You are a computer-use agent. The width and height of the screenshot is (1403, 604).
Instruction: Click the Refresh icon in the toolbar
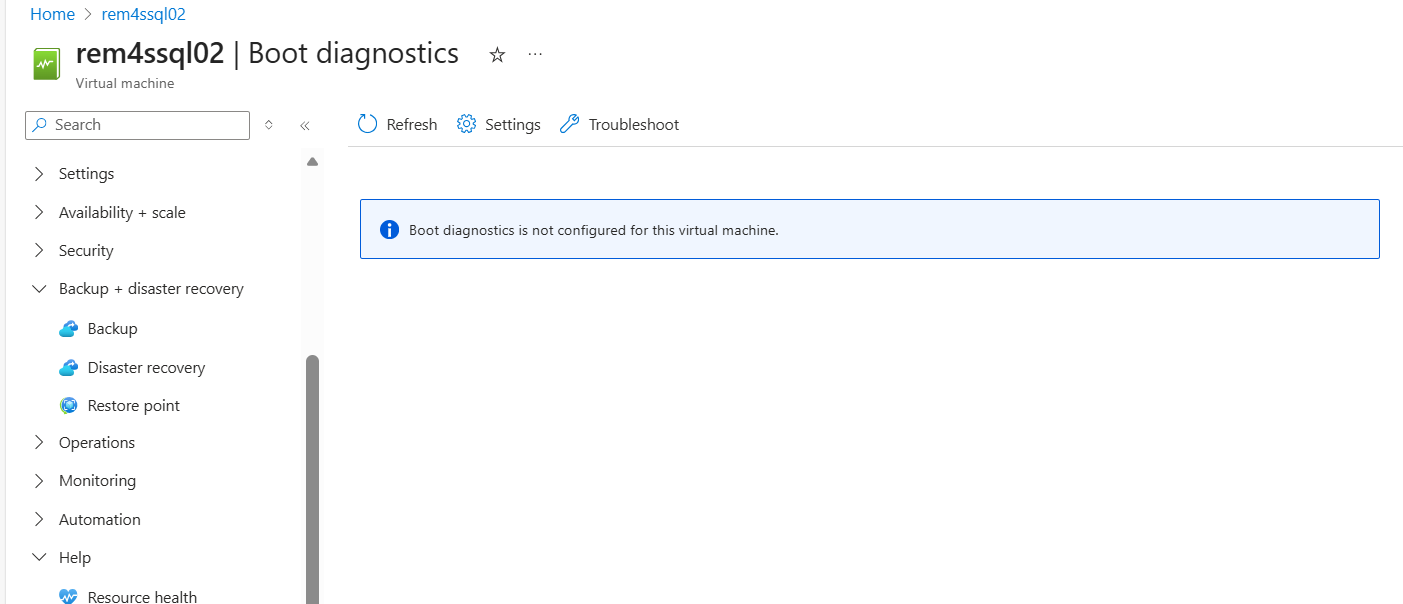367,124
